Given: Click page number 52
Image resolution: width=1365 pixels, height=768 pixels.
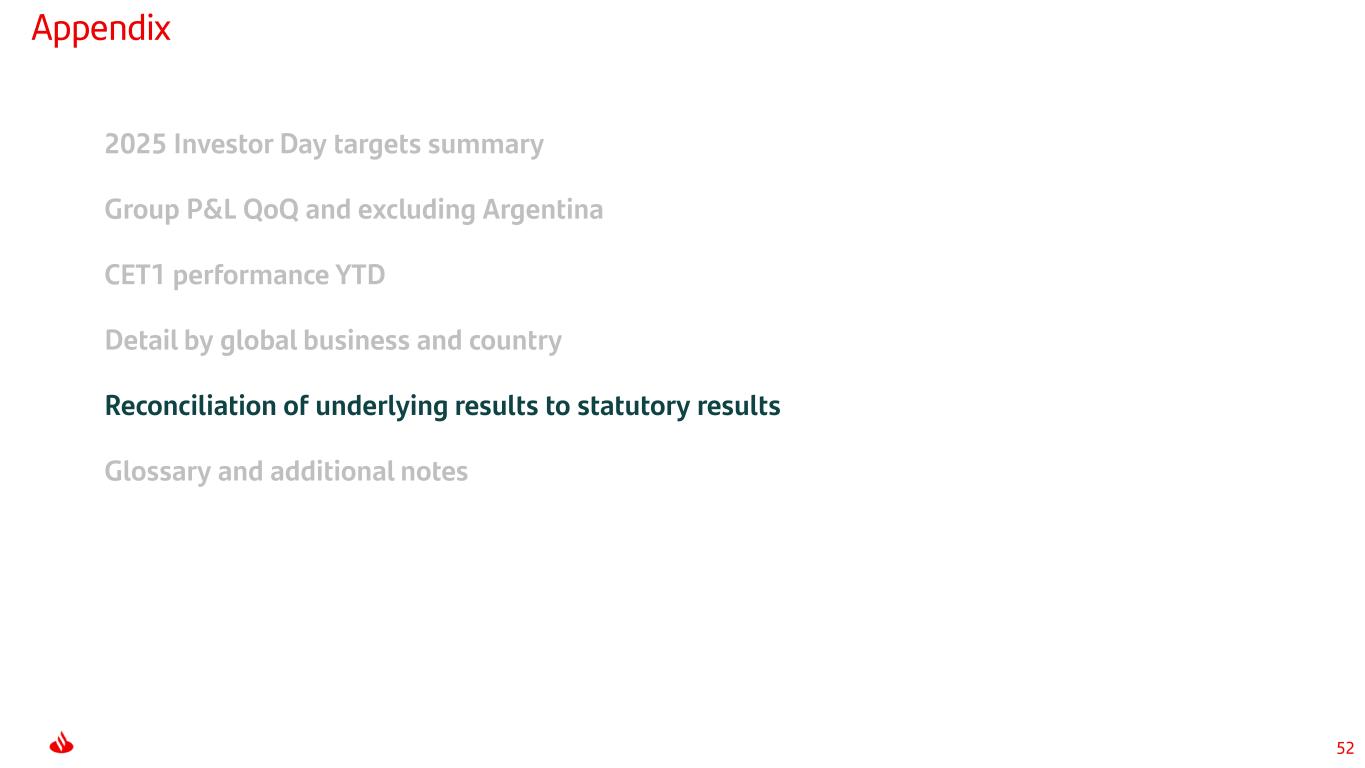Looking at the screenshot, I should 1345,748.
